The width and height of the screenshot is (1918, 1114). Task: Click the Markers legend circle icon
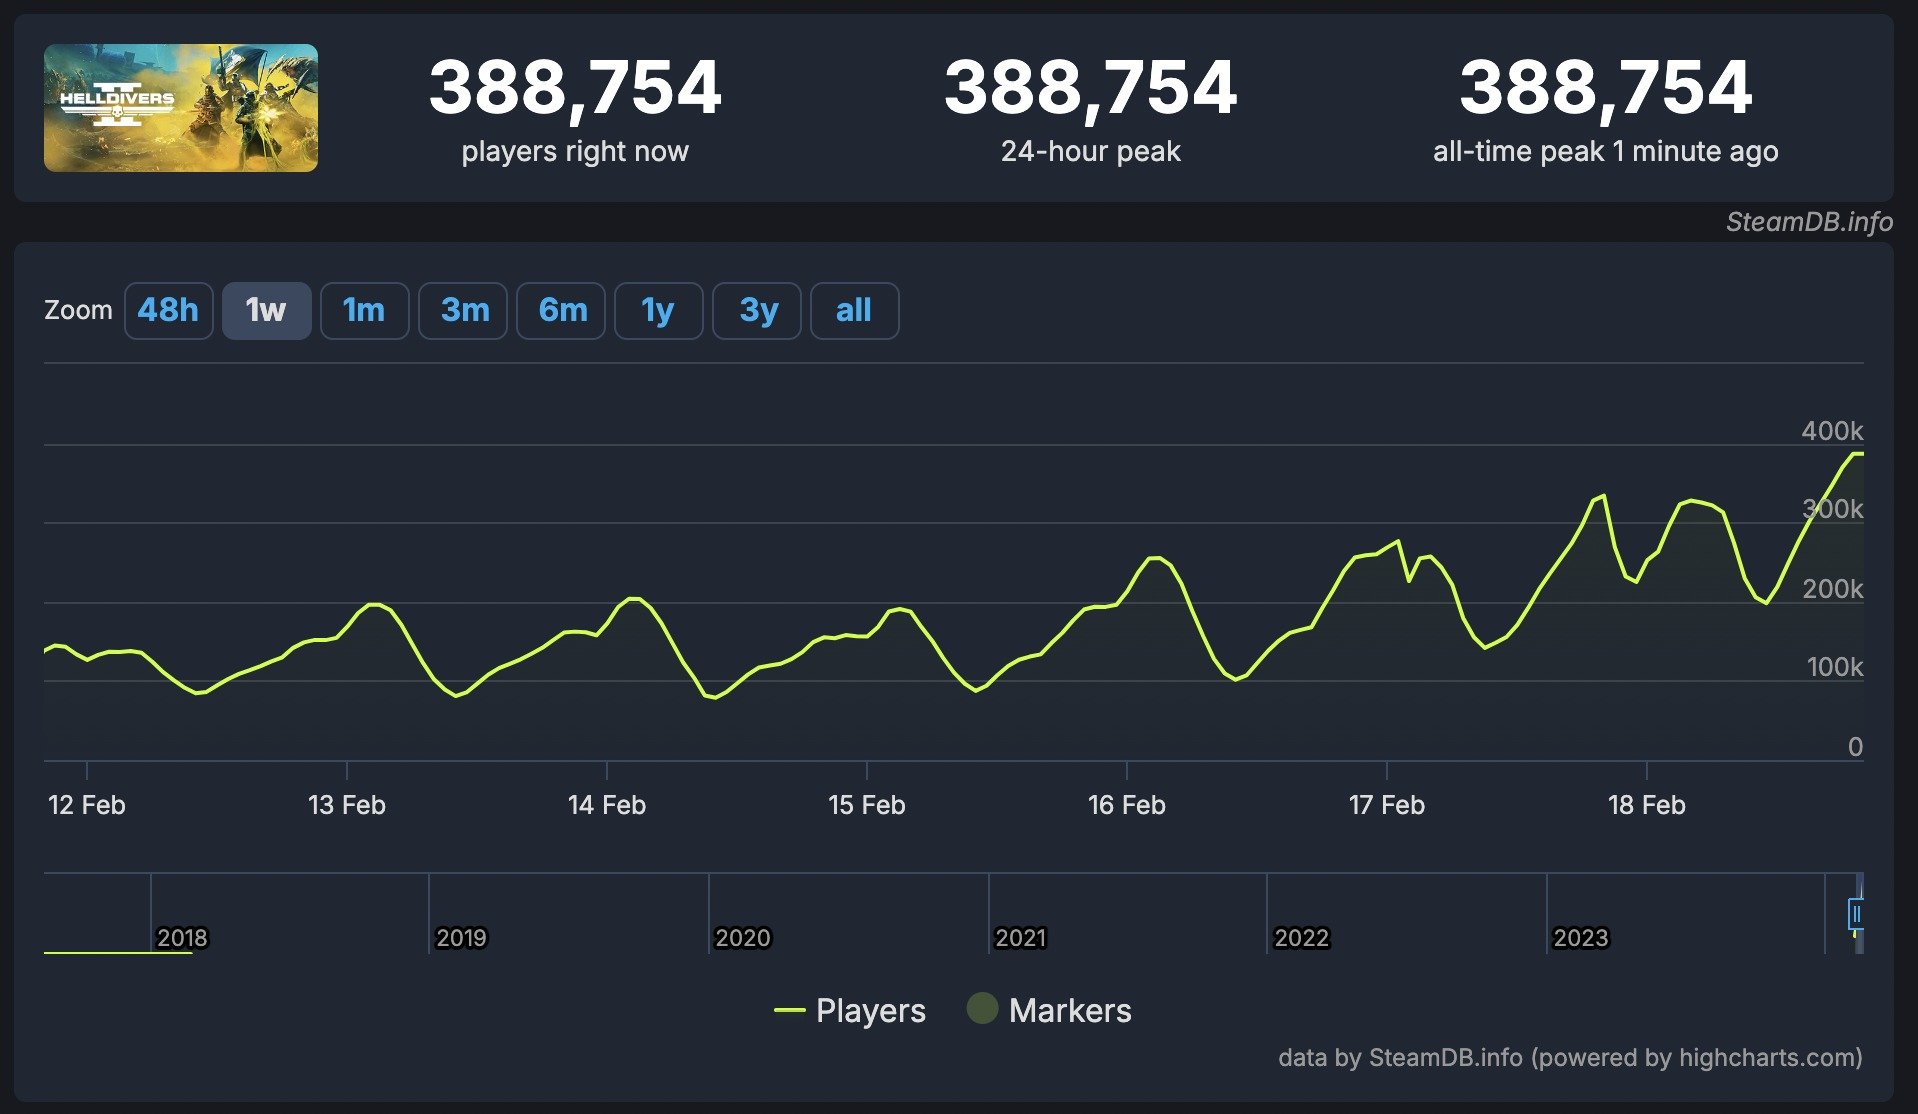pyautogui.click(x=982, y=1009)
